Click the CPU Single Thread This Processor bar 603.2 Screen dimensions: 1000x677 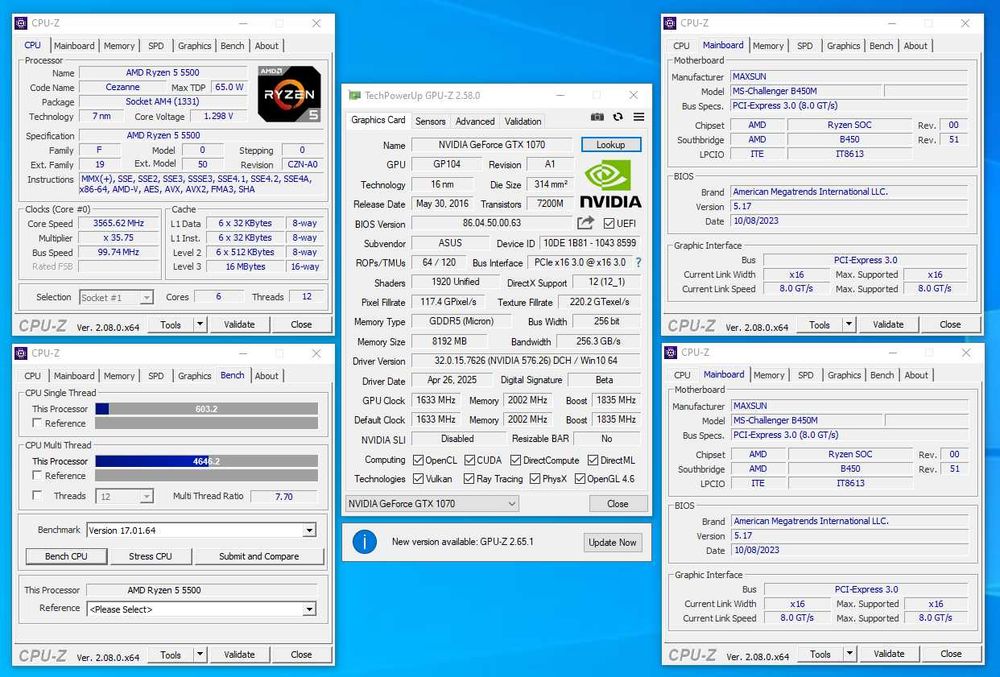click(x=207, y=409)
